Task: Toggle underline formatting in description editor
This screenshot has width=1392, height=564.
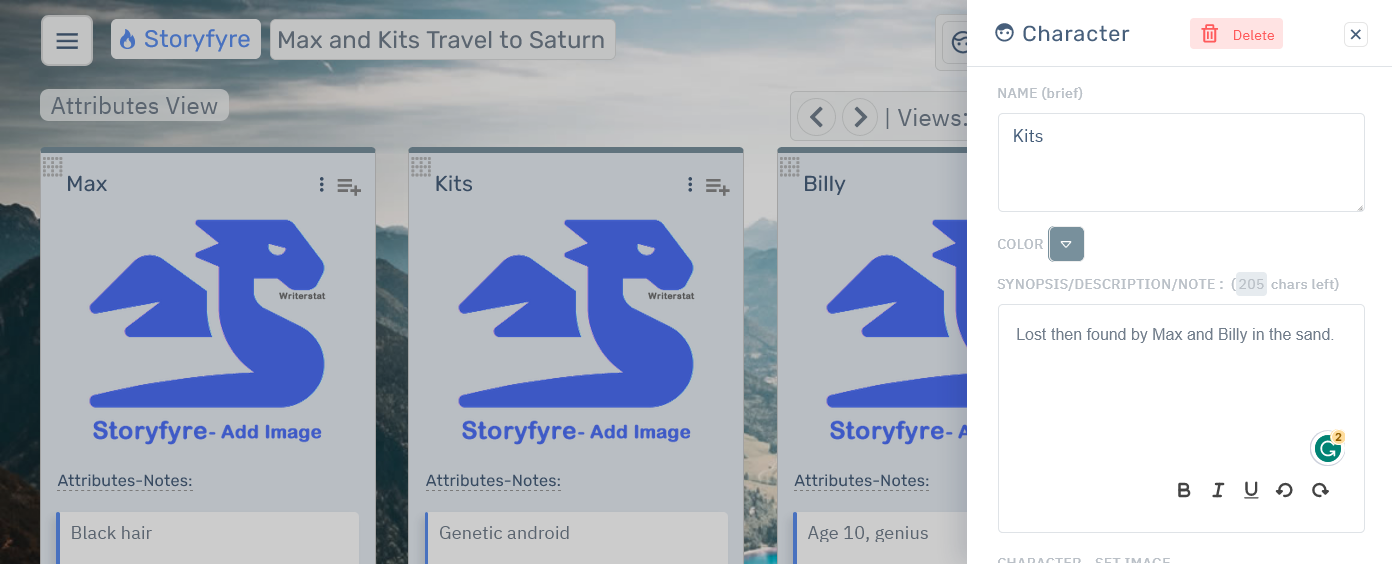Action: point(1251,490)
